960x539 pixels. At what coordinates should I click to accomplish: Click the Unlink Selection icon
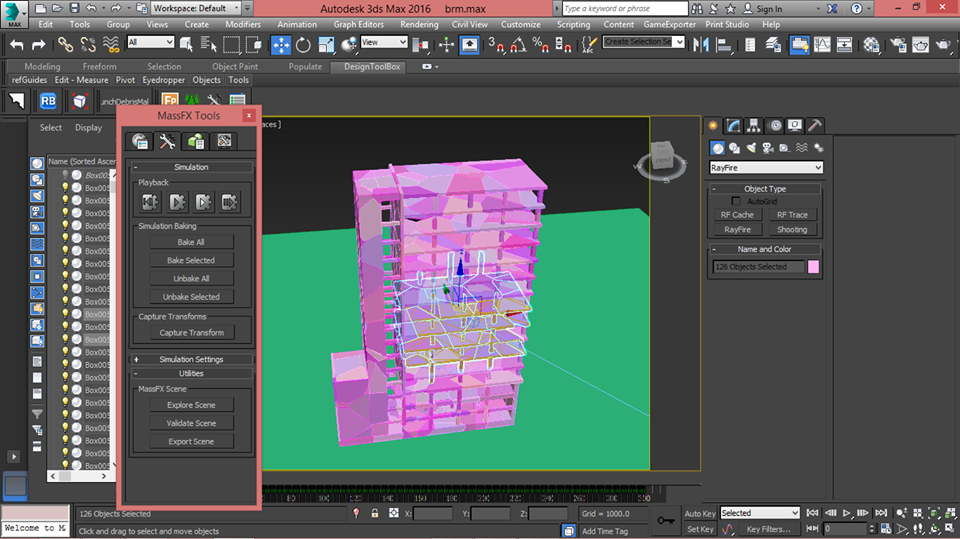click(x=88, y=45)
